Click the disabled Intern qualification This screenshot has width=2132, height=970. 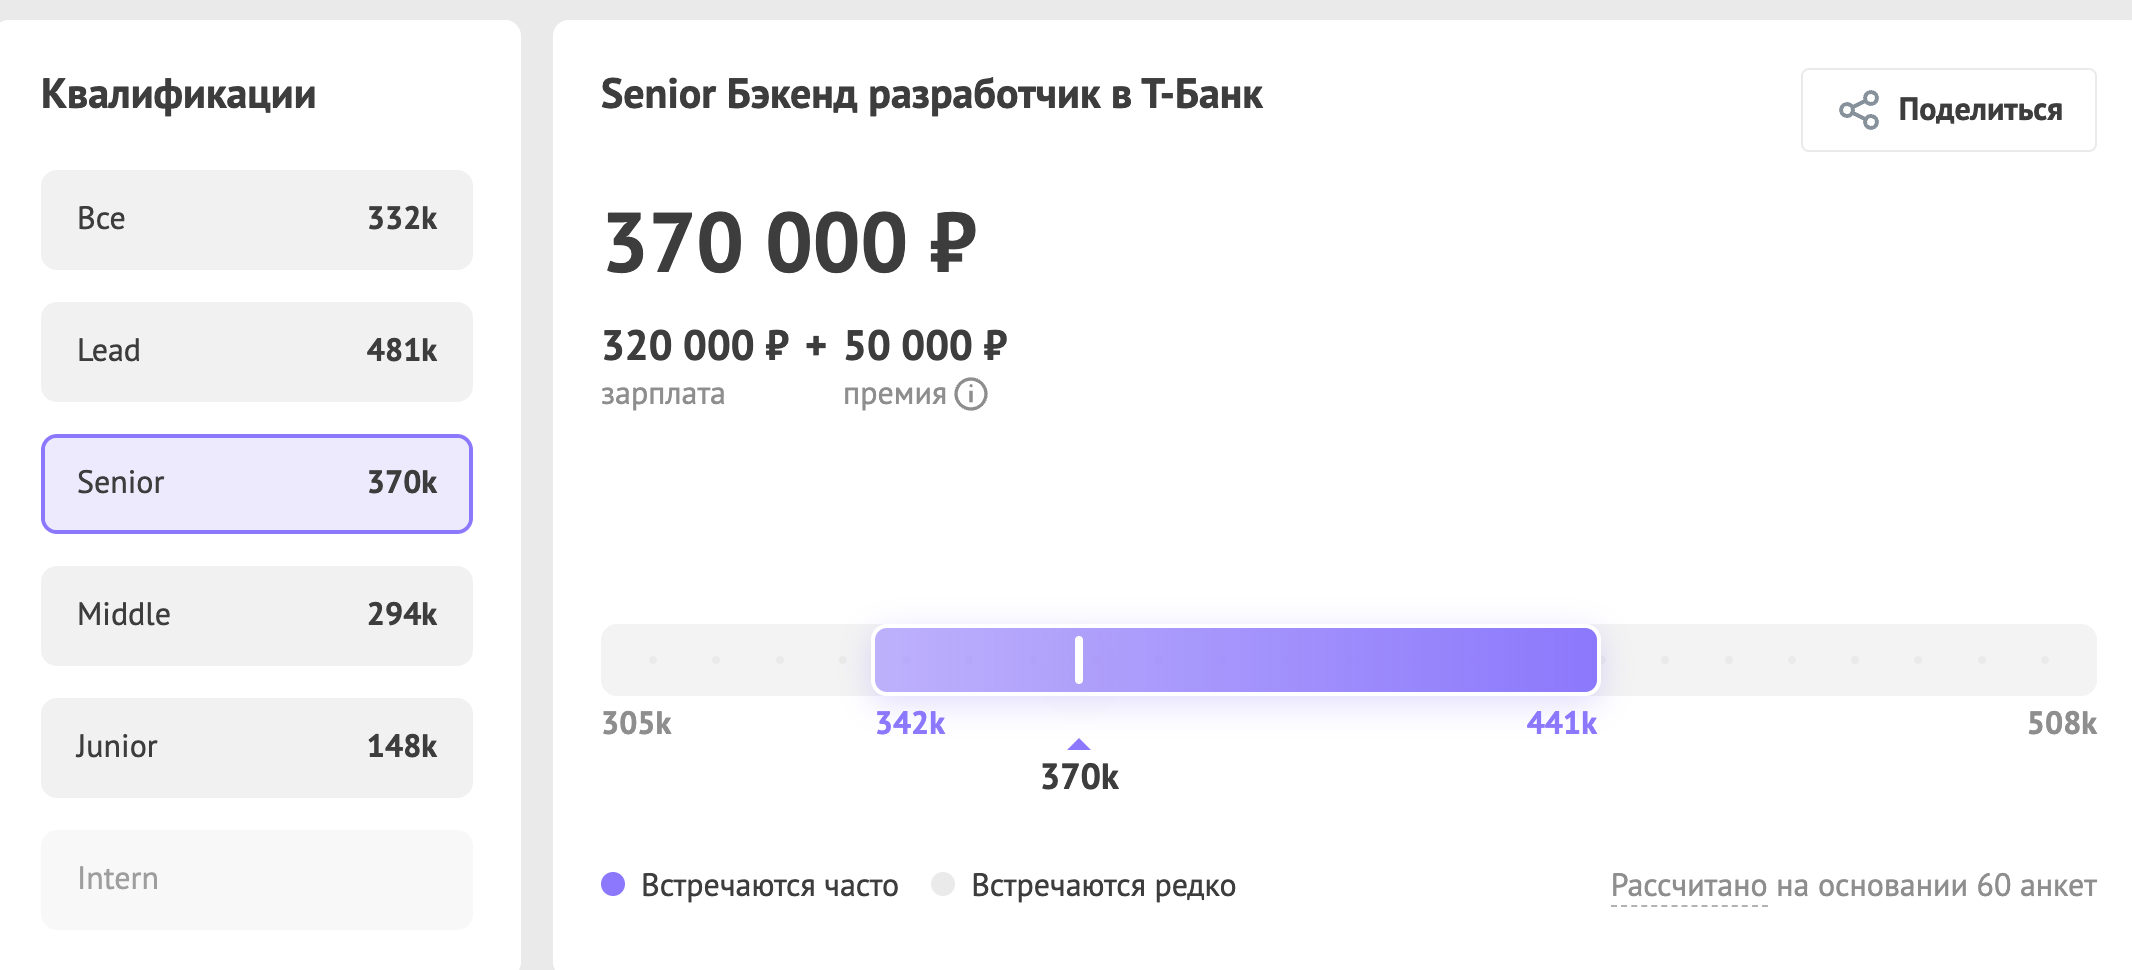pos(256,879)
